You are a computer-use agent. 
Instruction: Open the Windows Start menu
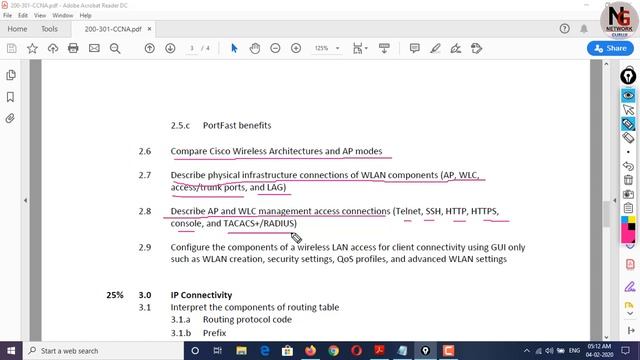[11, 351]
